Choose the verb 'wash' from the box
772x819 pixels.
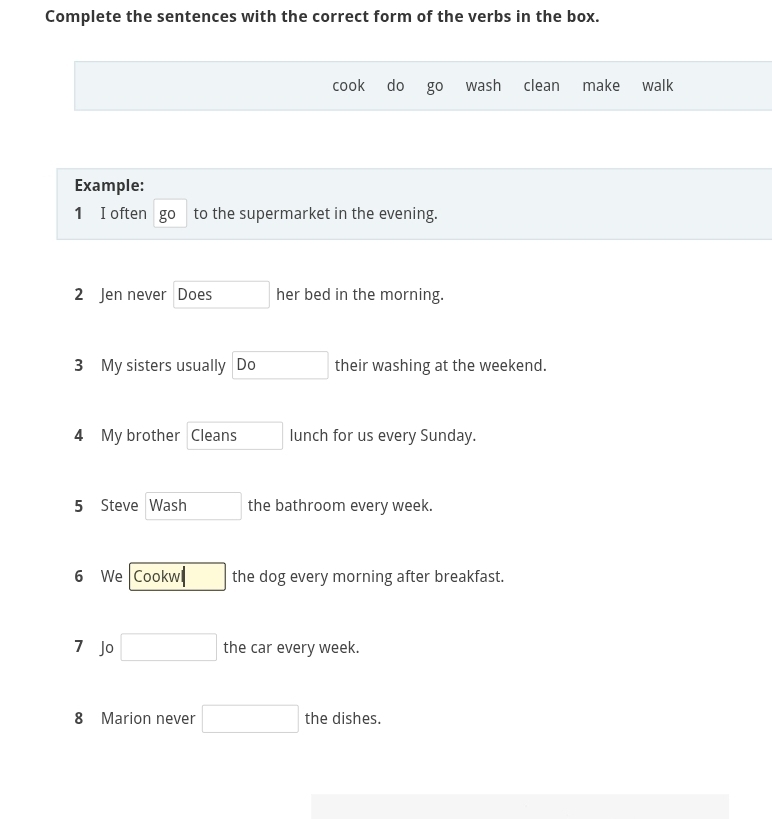483,86
